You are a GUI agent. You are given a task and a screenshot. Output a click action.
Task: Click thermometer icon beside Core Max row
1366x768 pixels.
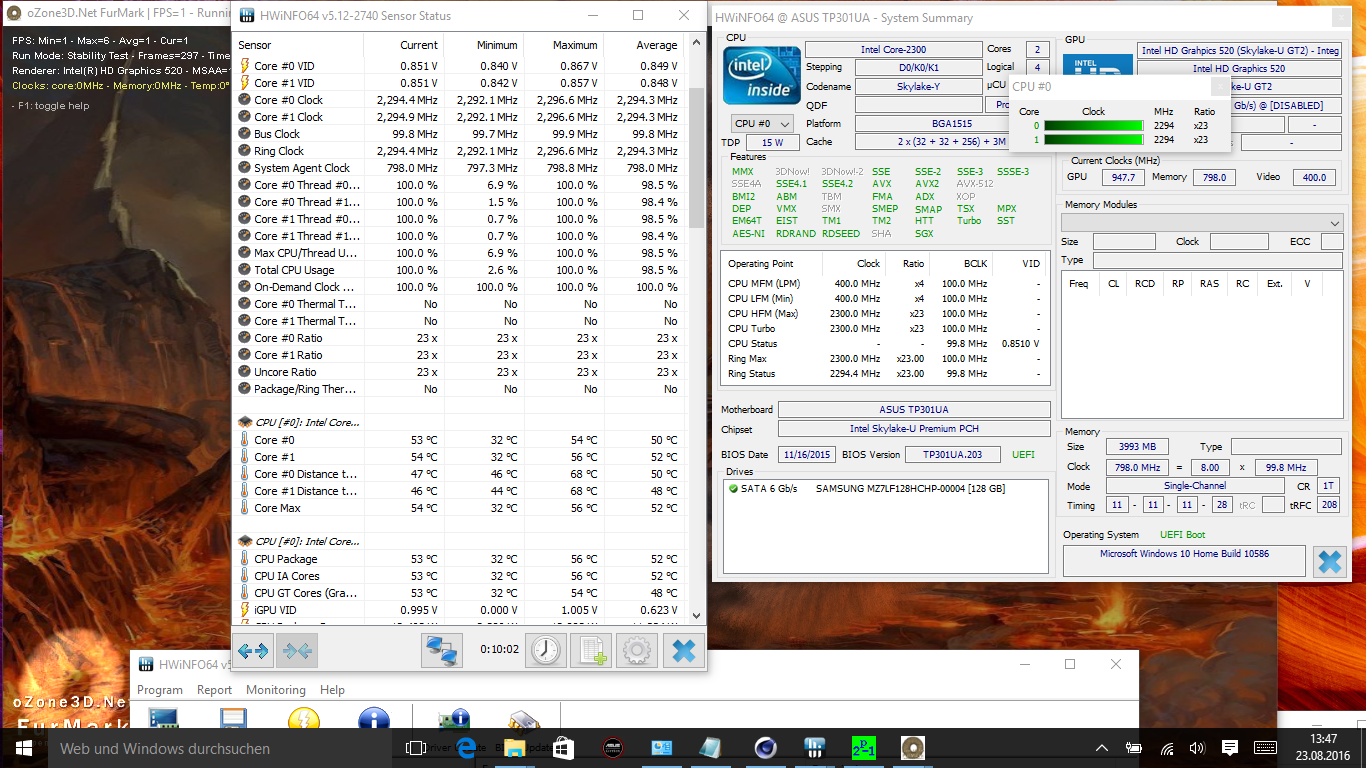coord(245,508)
